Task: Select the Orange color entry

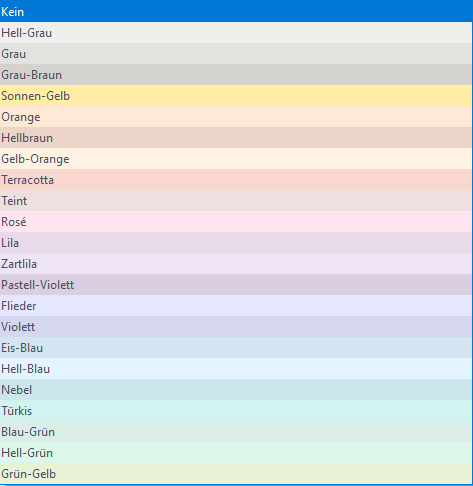Action: pyautogui.click(x=236, y=117)
